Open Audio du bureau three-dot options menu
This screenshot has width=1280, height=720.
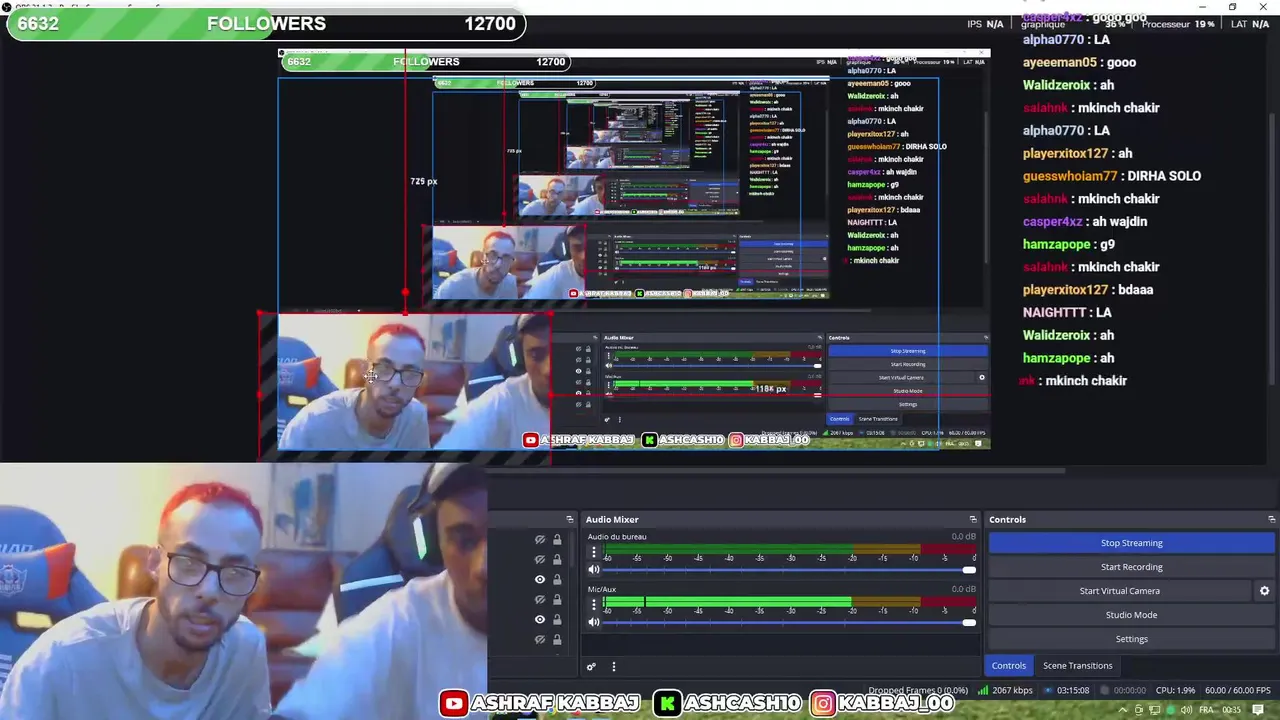(x=594, y=552)
